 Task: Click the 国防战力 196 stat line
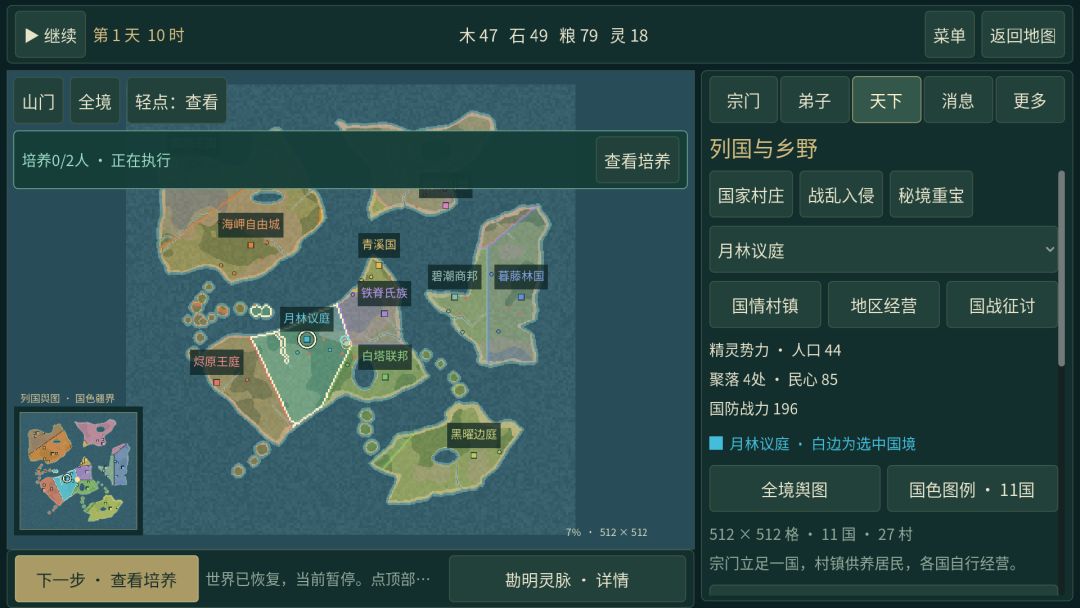tap(754, 409)
